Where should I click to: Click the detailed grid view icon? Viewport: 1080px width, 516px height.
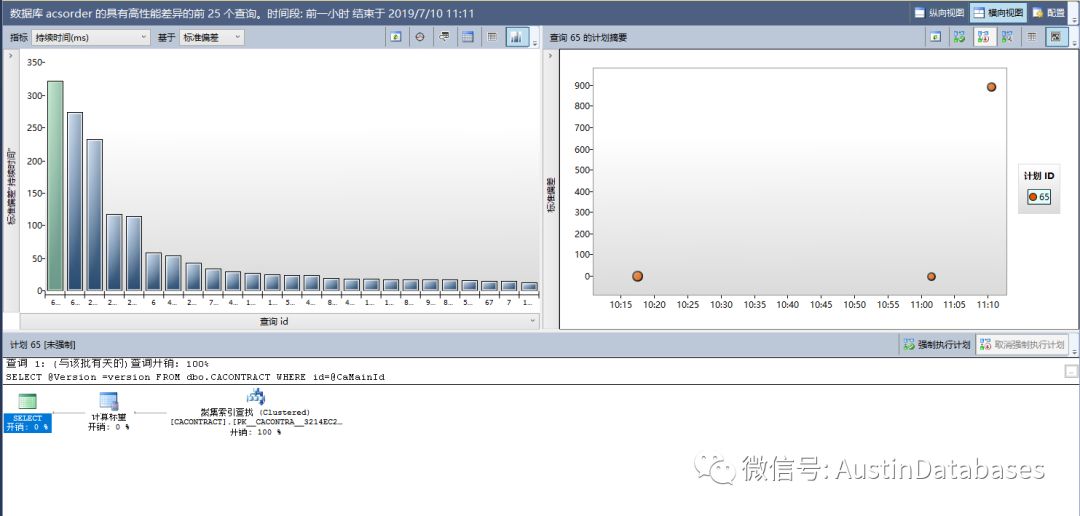pyautogui.click(x=468, y=37)
